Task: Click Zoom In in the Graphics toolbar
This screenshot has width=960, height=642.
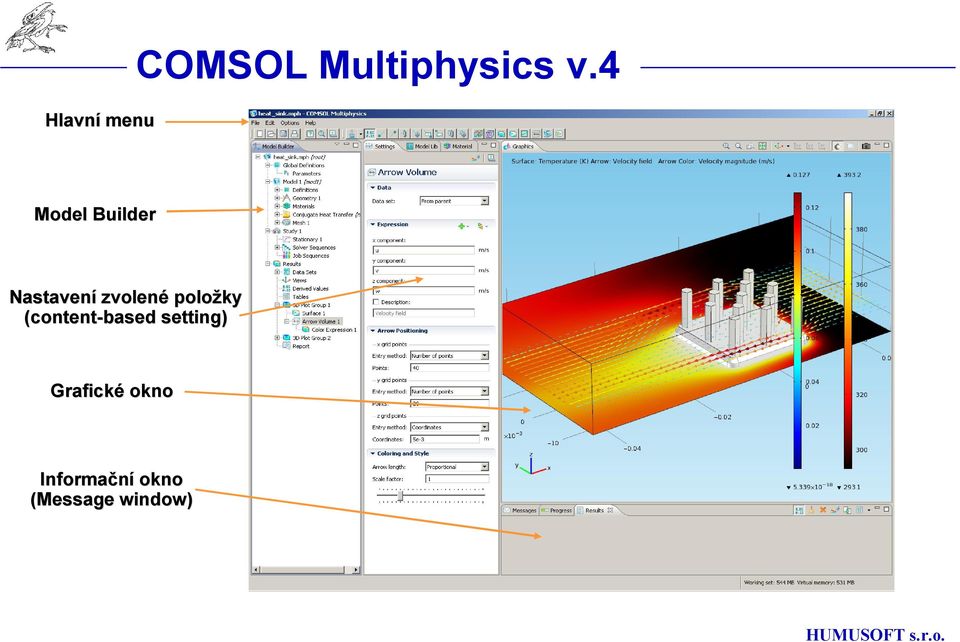Action: [x=726, y=146]
